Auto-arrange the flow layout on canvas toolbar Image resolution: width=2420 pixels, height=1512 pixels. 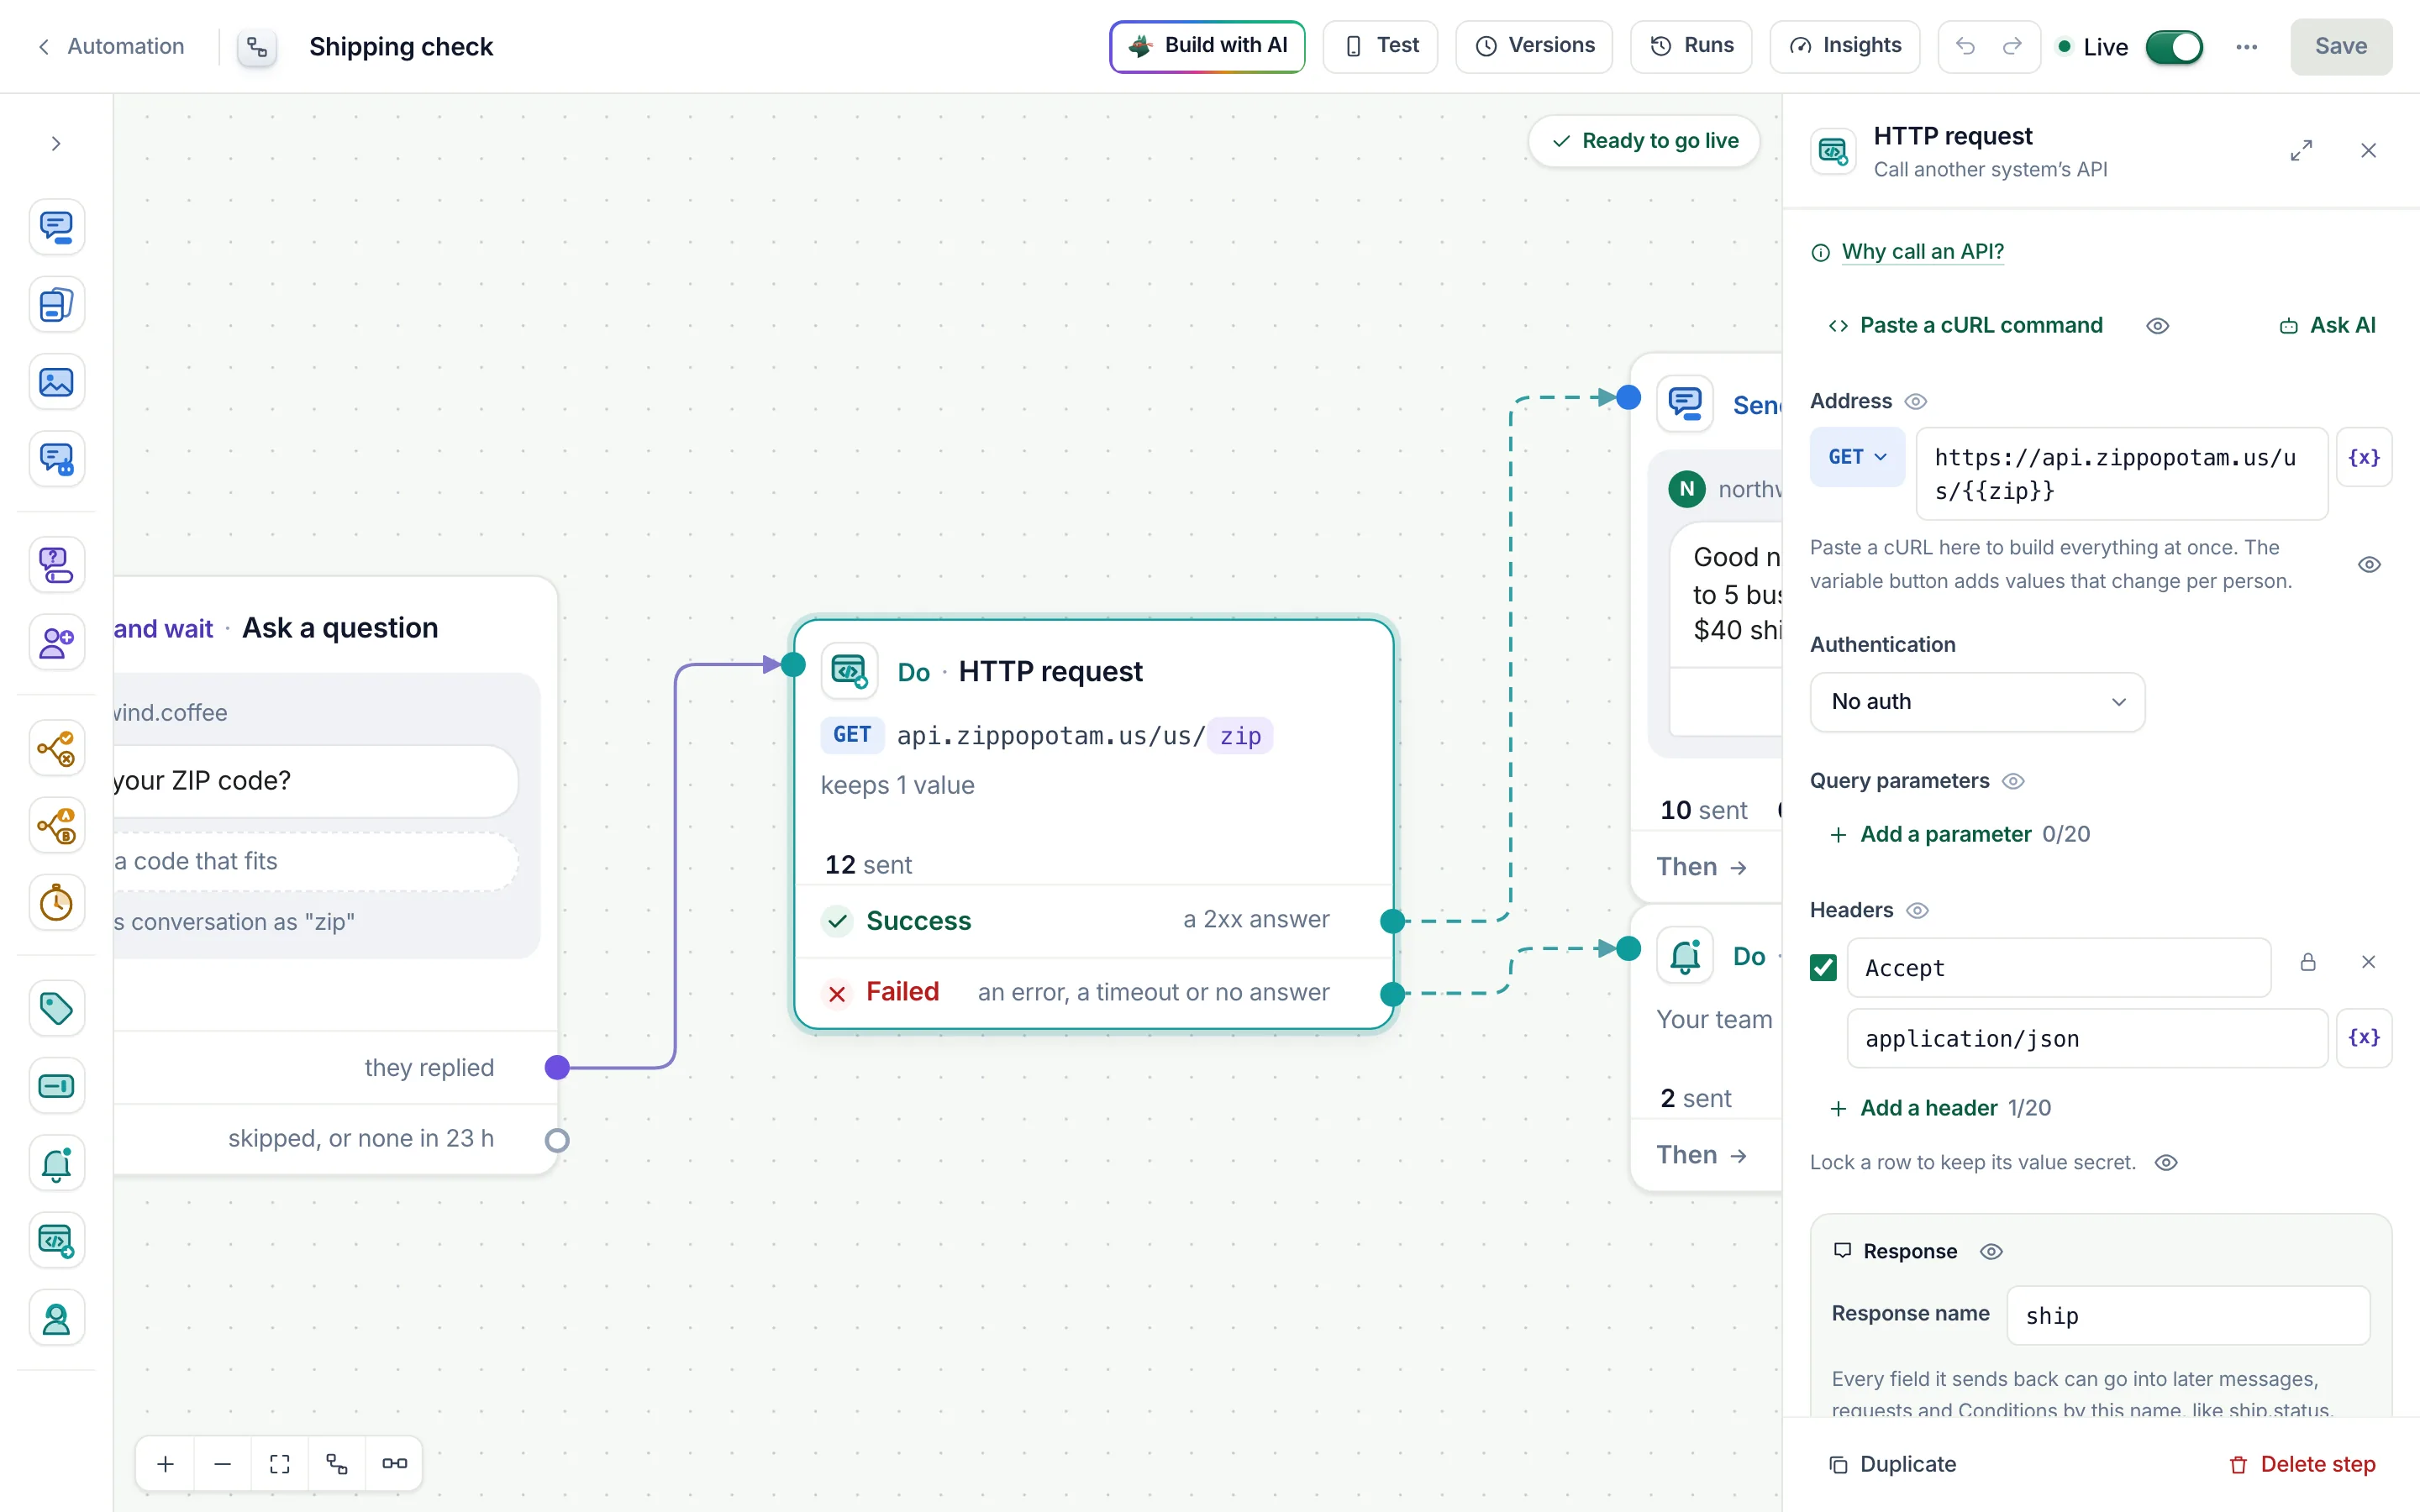[337, 1464]
